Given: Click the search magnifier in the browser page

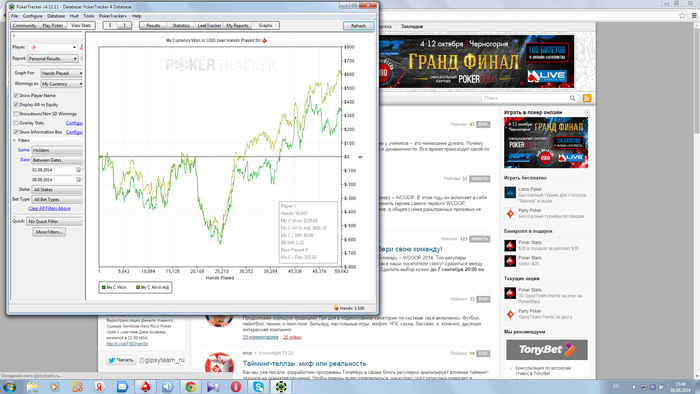Looking at the screenshot, I should pos(572,98).
